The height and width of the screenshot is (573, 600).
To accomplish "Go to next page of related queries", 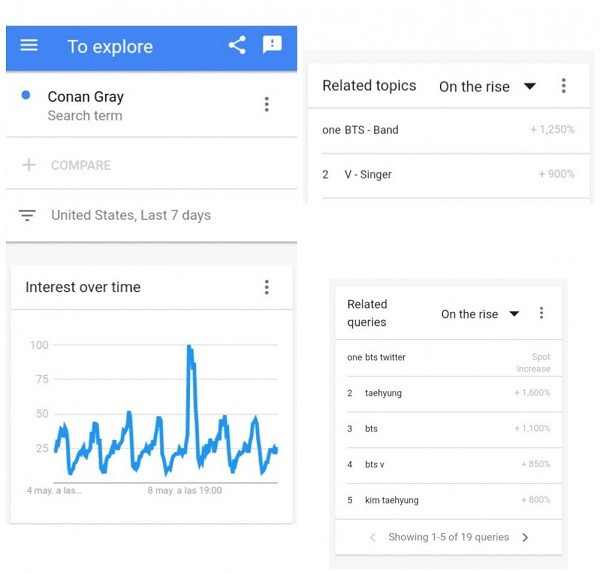I will coord(525,537).
